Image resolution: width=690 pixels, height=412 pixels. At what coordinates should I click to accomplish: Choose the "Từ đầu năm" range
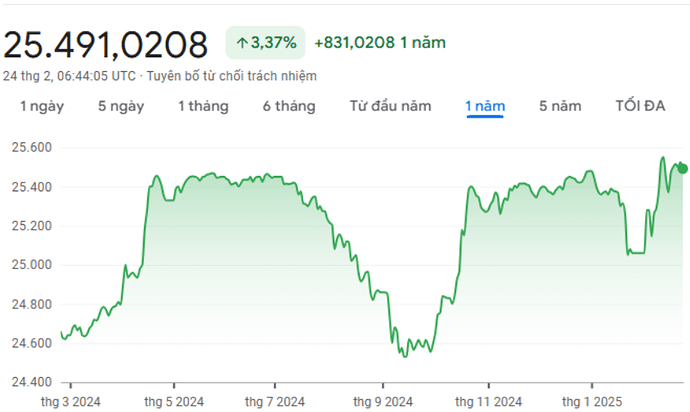pyautogui.click(x=390, y=106)
